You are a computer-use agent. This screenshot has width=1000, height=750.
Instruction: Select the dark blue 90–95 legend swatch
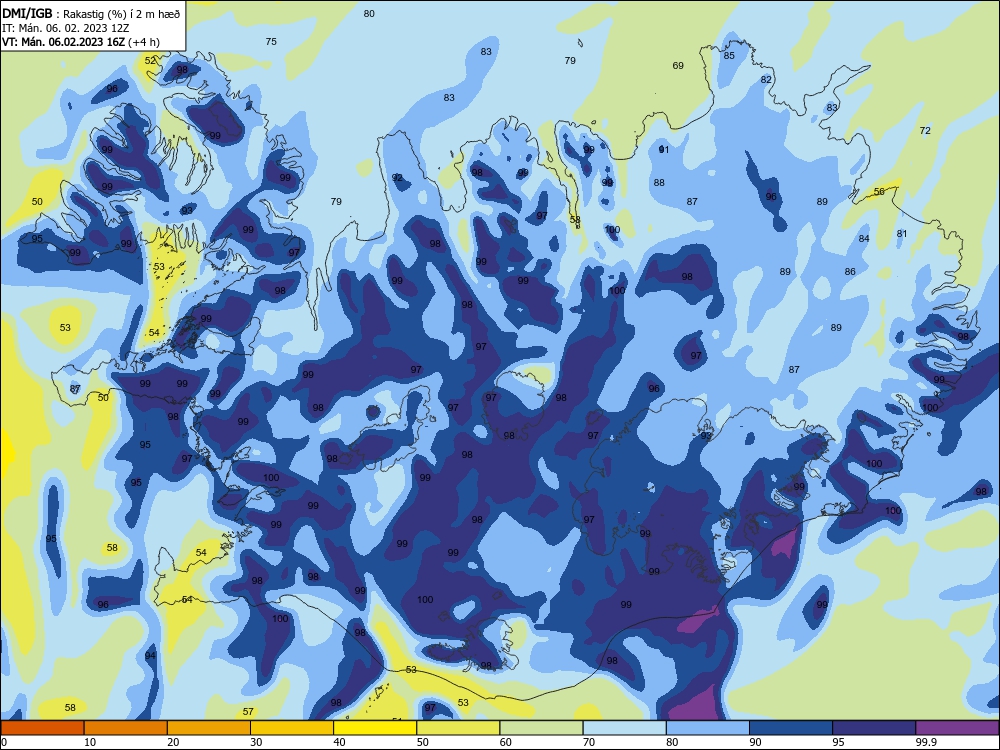point(791,728)
